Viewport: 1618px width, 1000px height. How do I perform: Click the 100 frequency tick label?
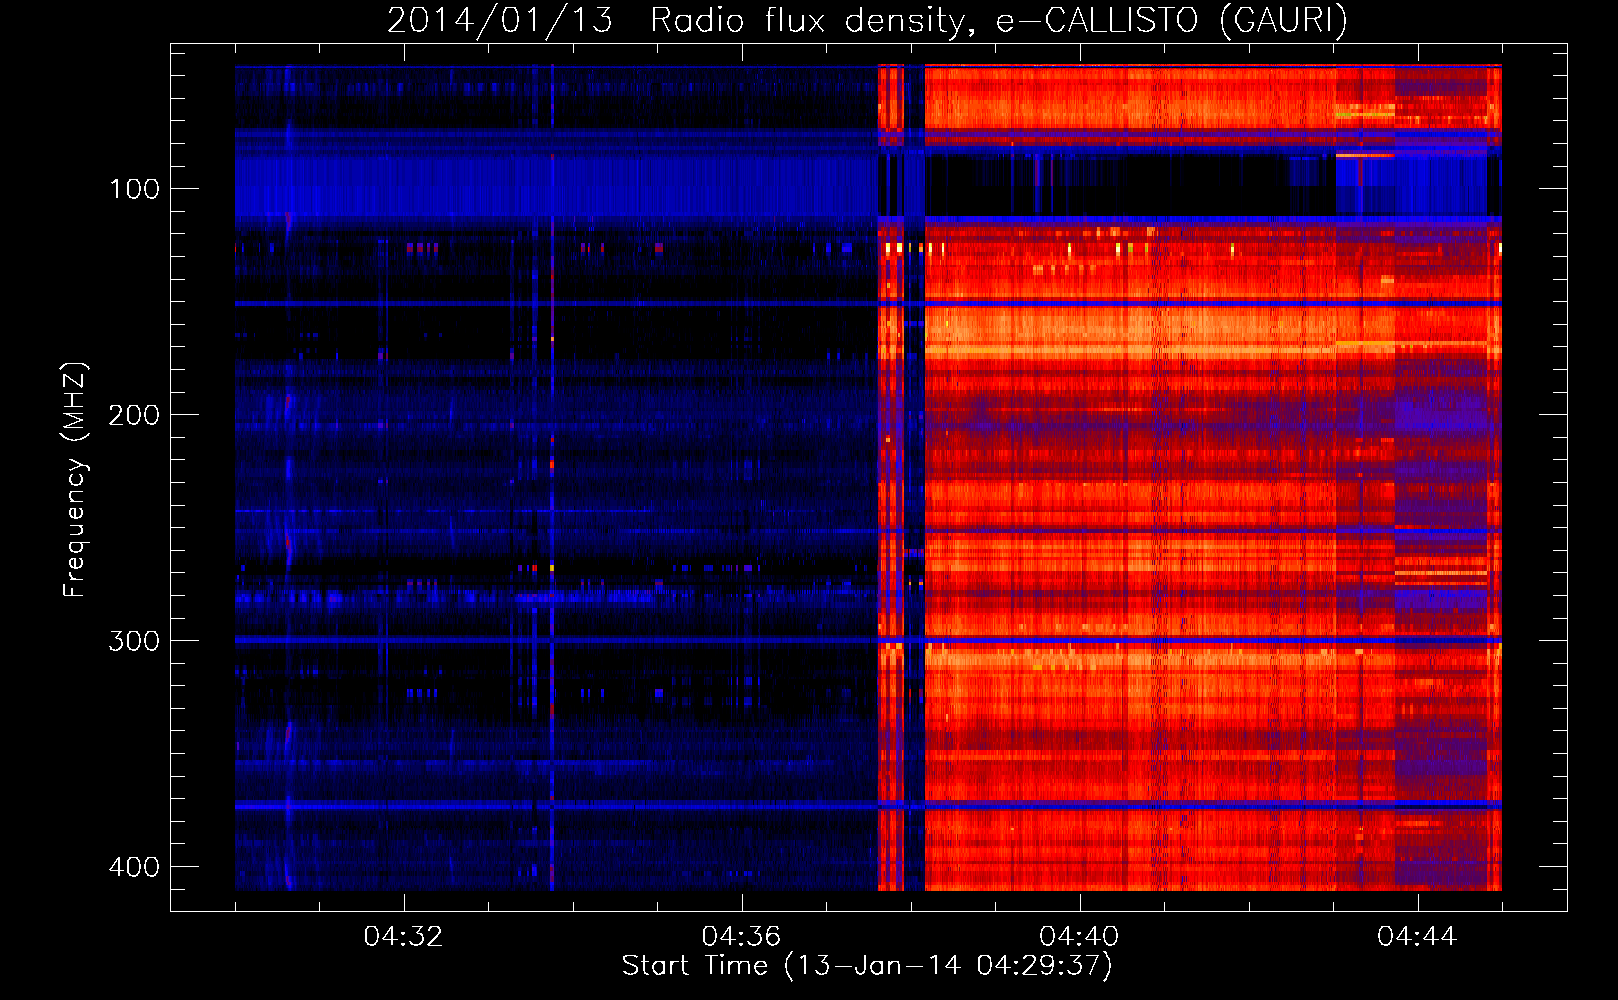(134, 189)
